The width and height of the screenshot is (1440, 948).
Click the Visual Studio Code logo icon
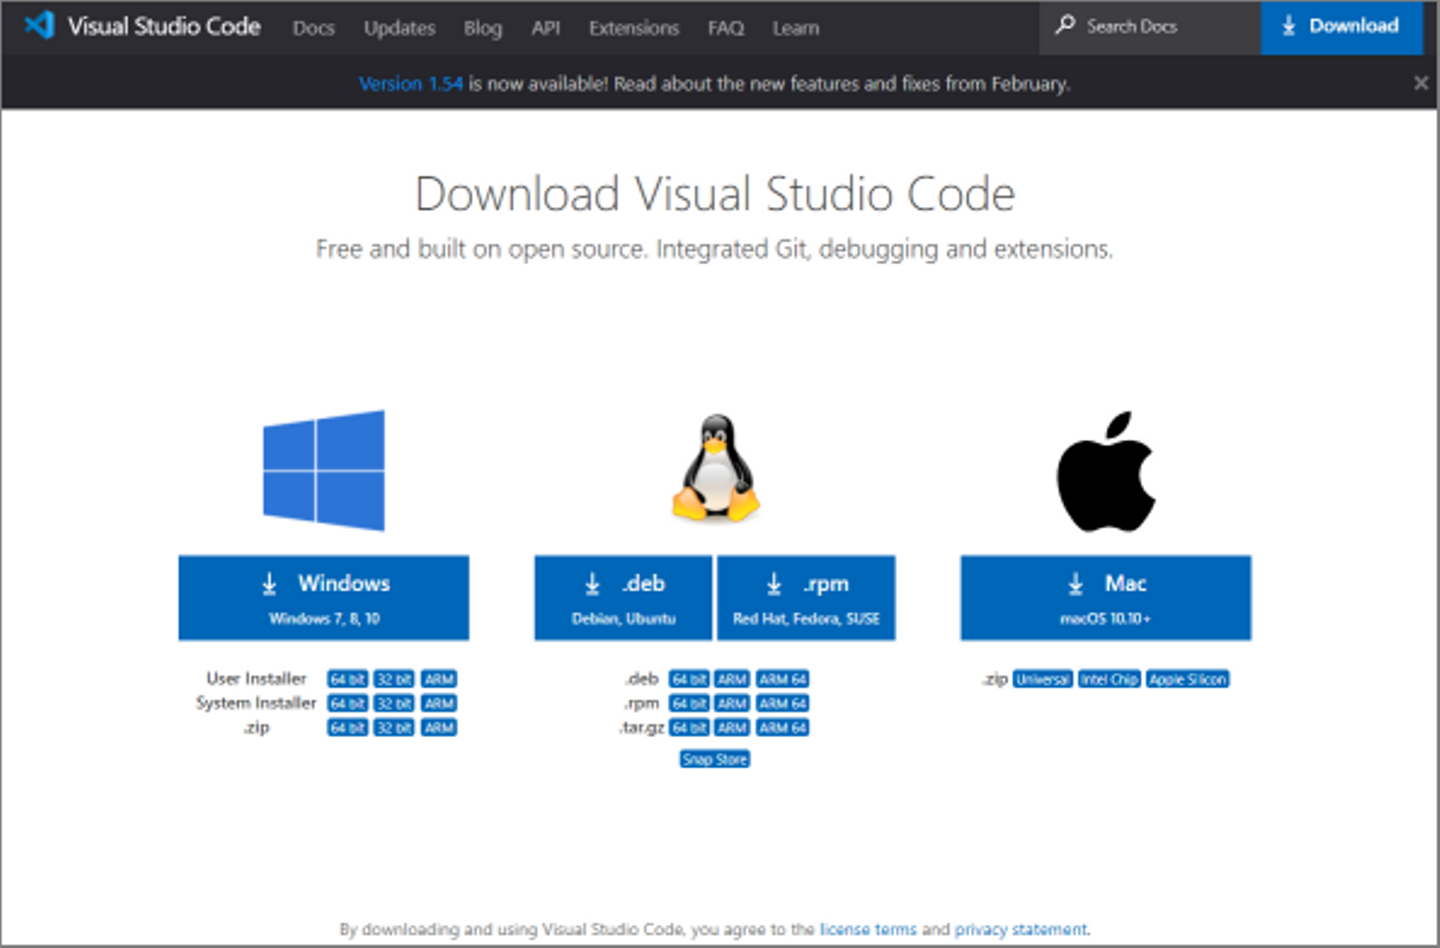tap(39, 25)
